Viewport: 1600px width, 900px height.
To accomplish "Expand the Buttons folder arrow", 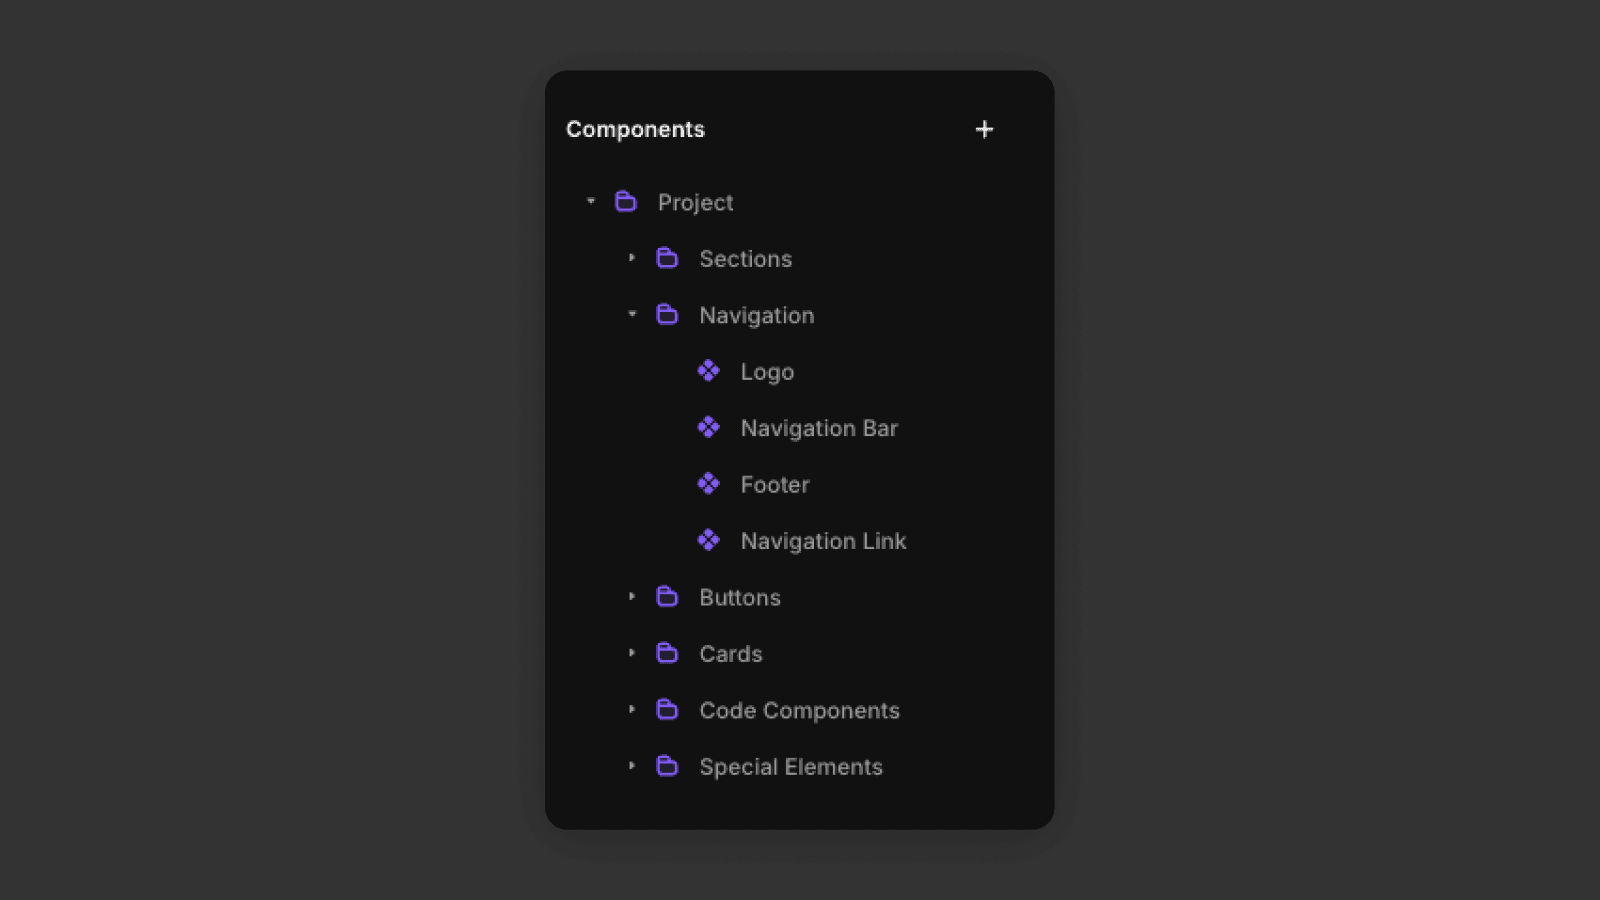I will [632, 597].
